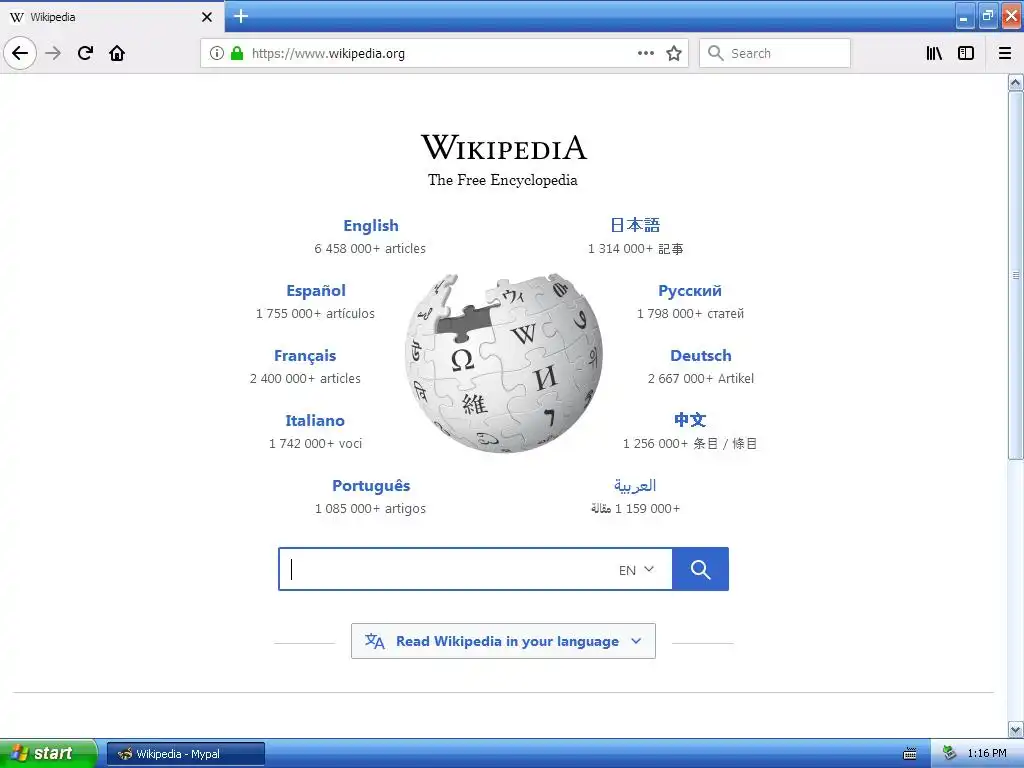1024x768 pixels.
Task: Select Wikipedia - Mypal taskbar button
Action: pyautogui.click(x=185, y=754)
